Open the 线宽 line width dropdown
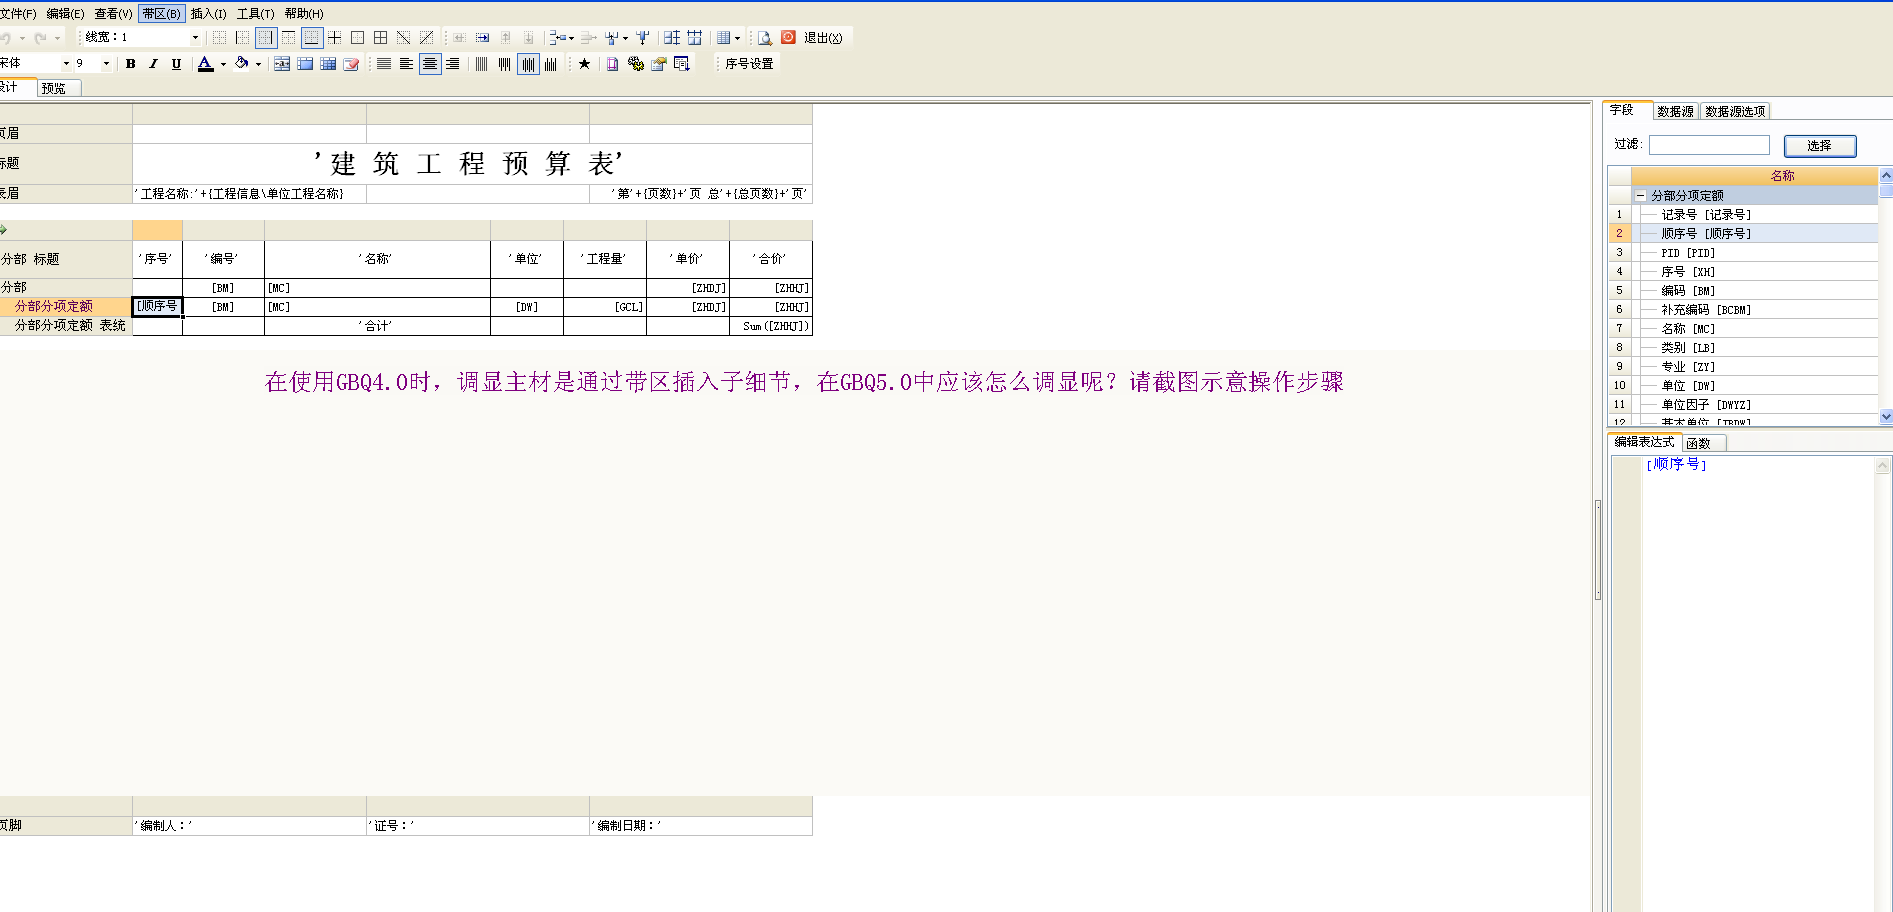Screen dimensions: 1893x912 (195, 38)
